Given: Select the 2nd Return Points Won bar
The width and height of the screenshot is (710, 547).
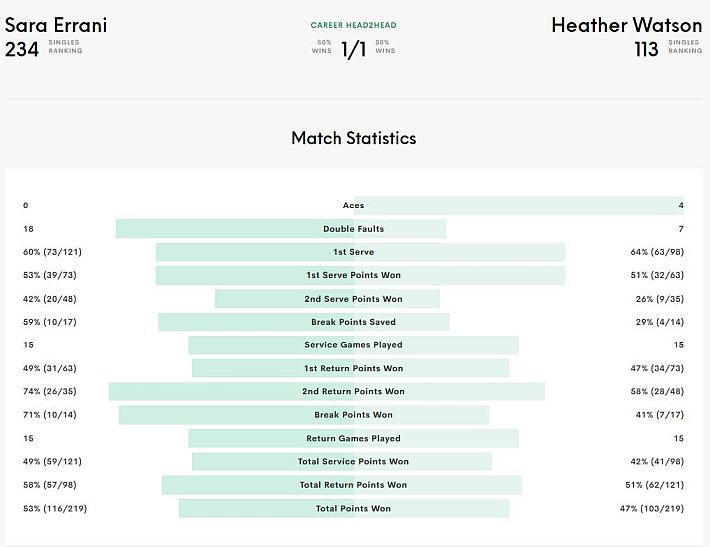Looking at the screenshot, I should click(327, 391).
